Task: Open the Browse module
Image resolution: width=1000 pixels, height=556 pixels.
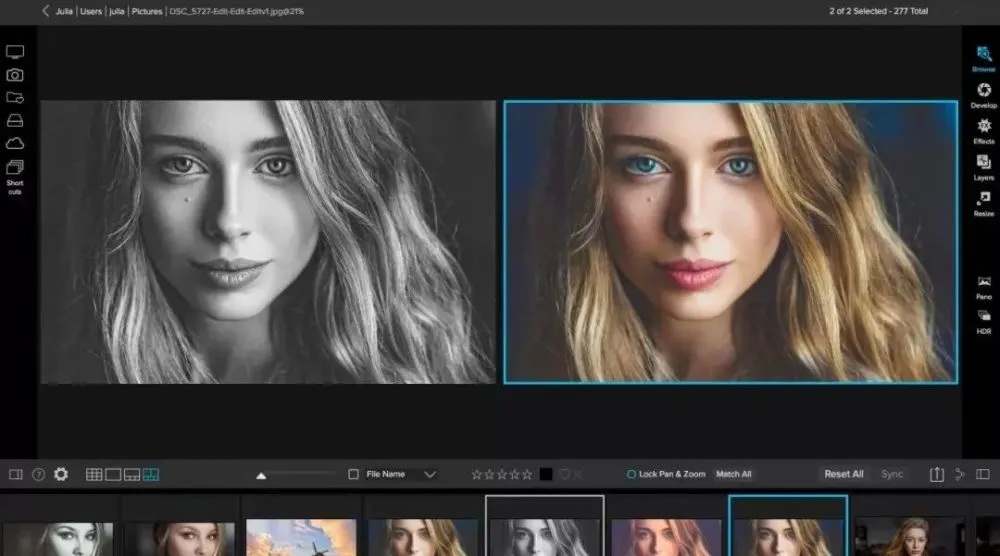Action: click(983, 58)
